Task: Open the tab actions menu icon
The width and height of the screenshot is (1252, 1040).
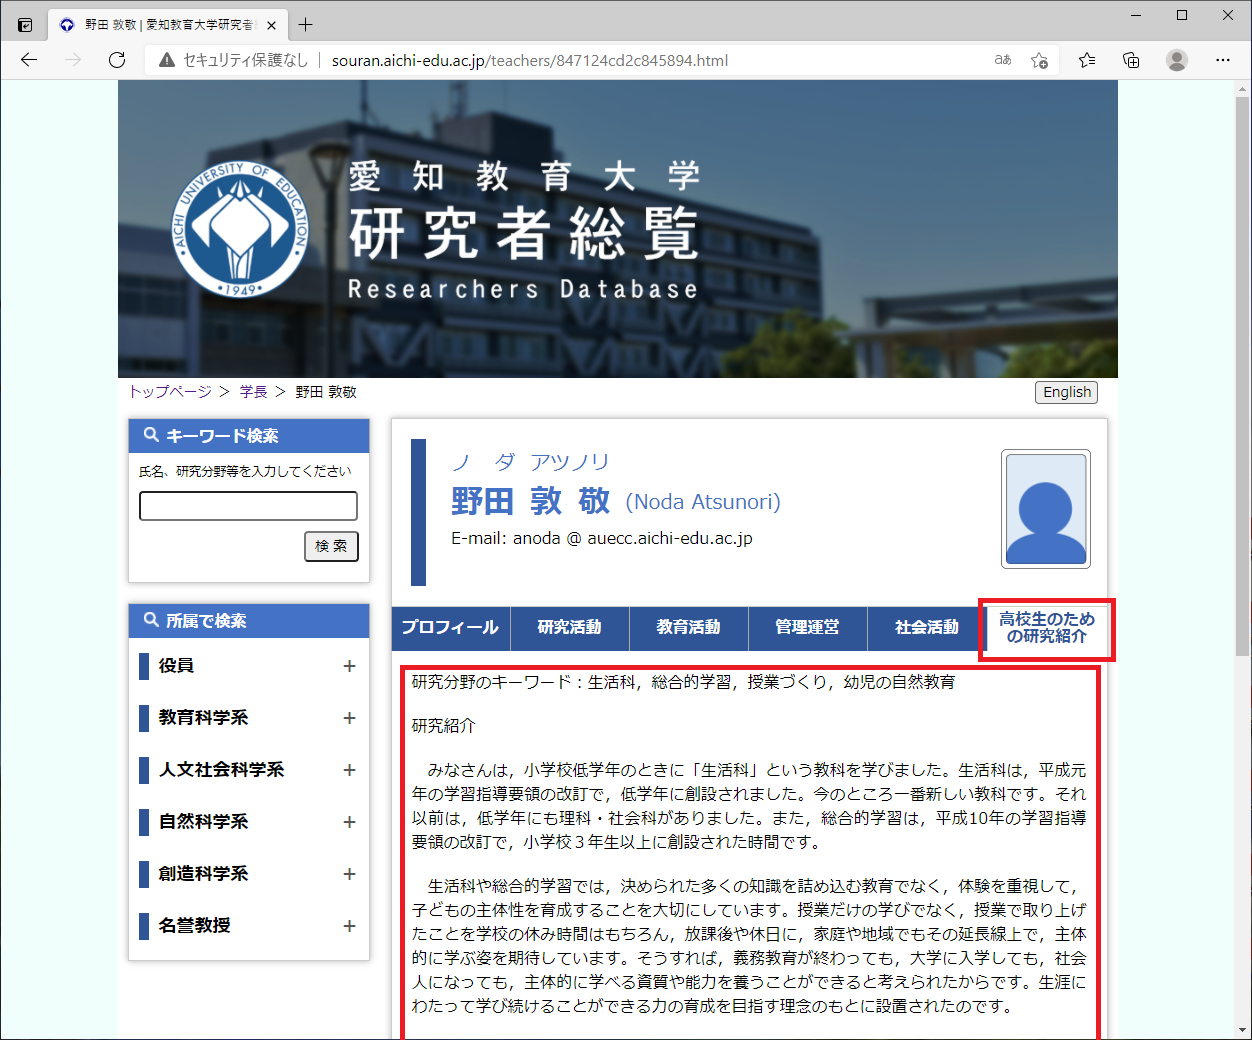Action: [x=25, y=25]
